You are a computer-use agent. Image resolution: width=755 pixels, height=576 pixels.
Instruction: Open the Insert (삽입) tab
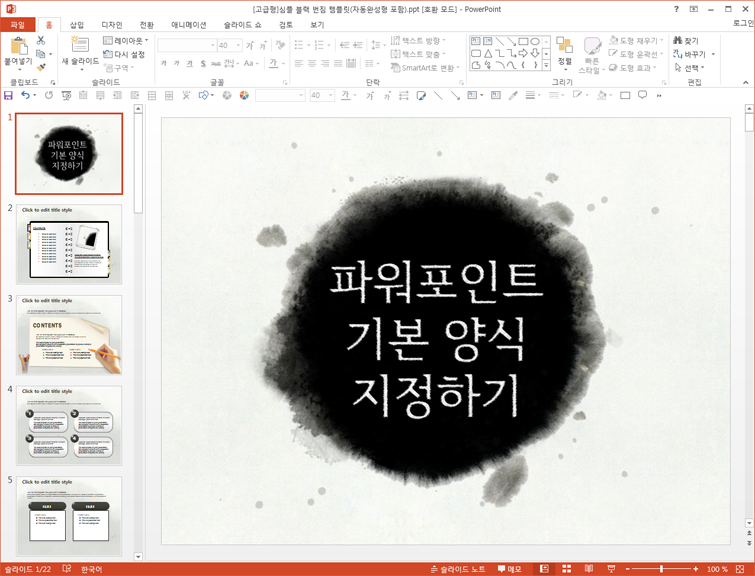point(77,25)
